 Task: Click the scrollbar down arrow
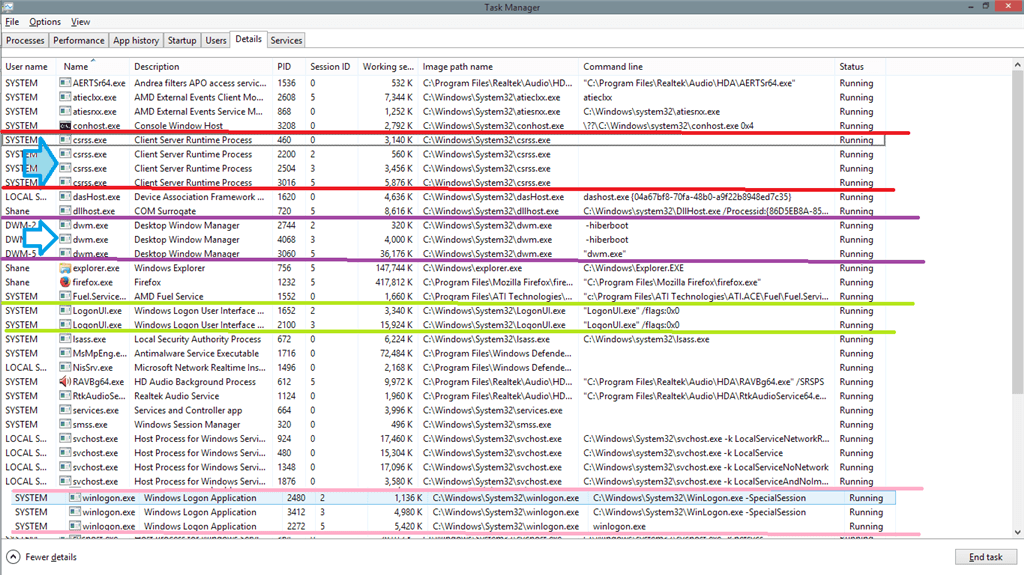pos(1017,533)
